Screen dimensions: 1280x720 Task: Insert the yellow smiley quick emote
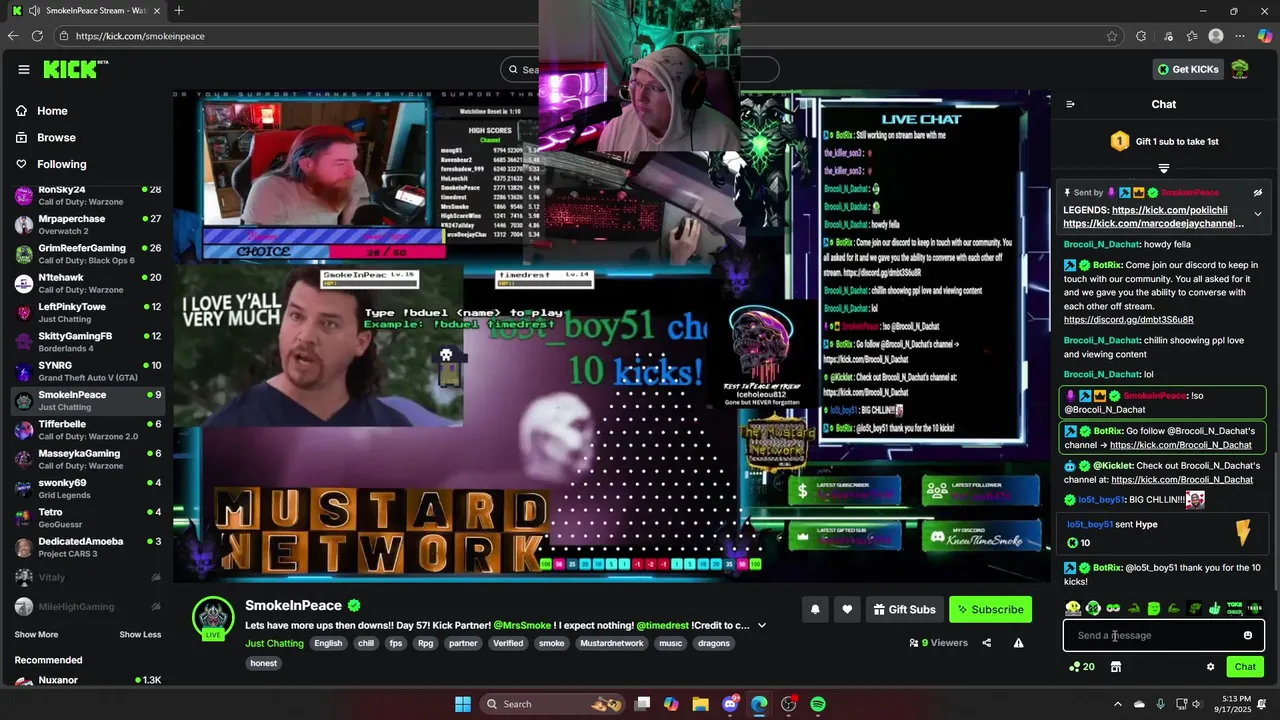click(1073, 608)
